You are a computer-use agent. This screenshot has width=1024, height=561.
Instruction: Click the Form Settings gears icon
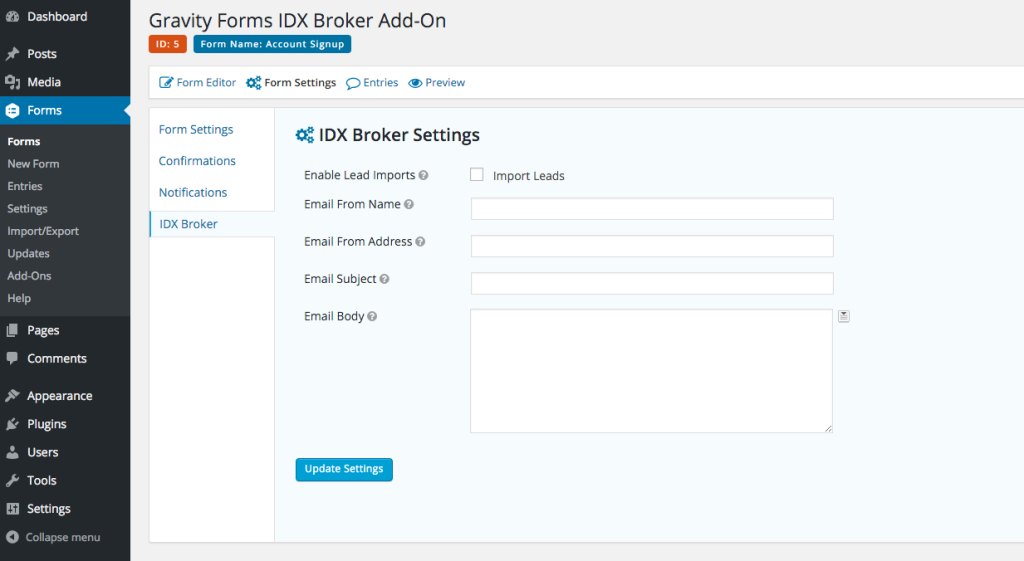point(253,83)
